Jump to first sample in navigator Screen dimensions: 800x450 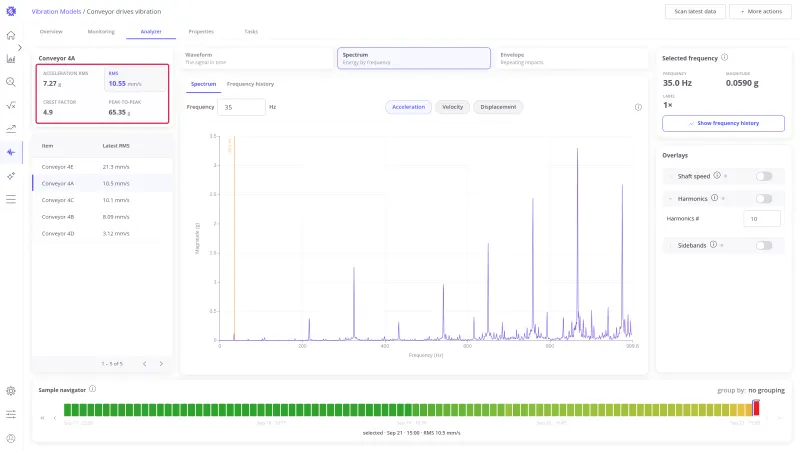[43, 418]
